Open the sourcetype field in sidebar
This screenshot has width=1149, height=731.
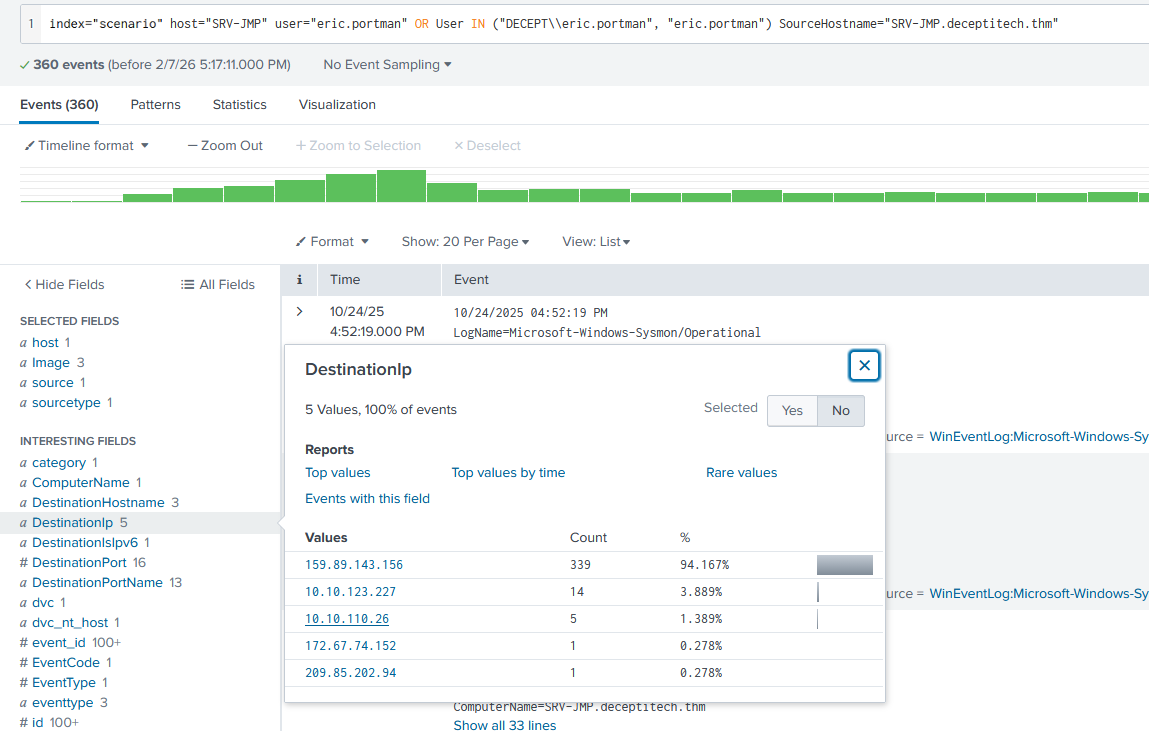click(x=66, y=402)
